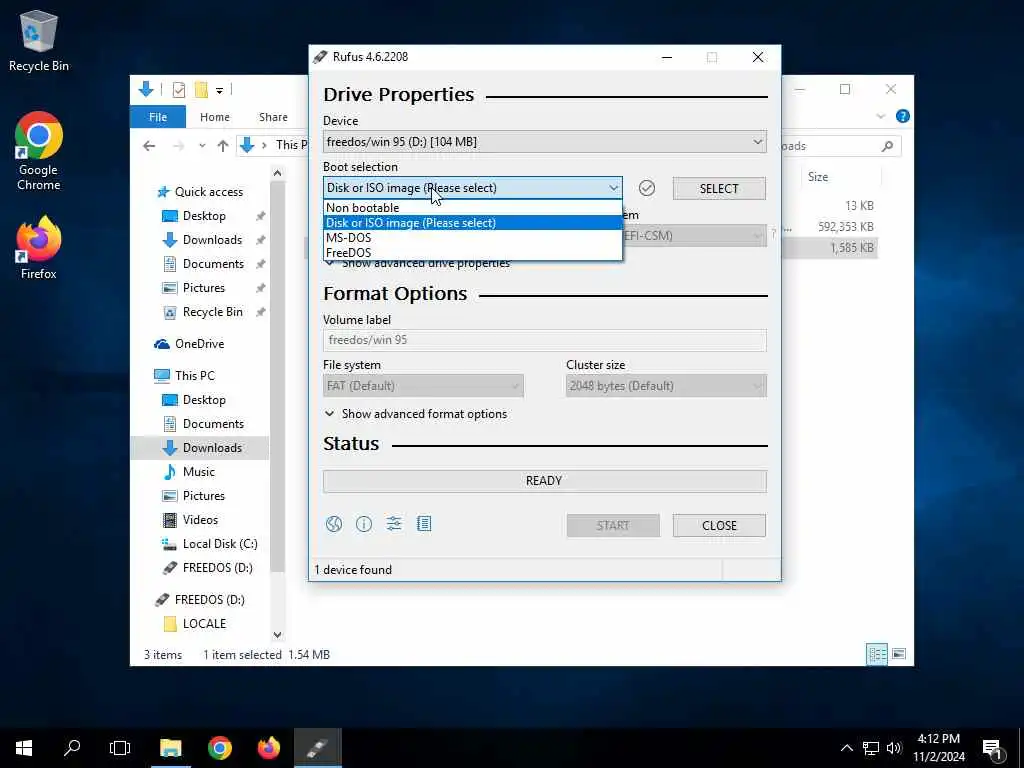Switch to File Explorer taskbar icon
Image resolution: width=1024 pixels, height=768 pixels.
click(x=170, y=748)
